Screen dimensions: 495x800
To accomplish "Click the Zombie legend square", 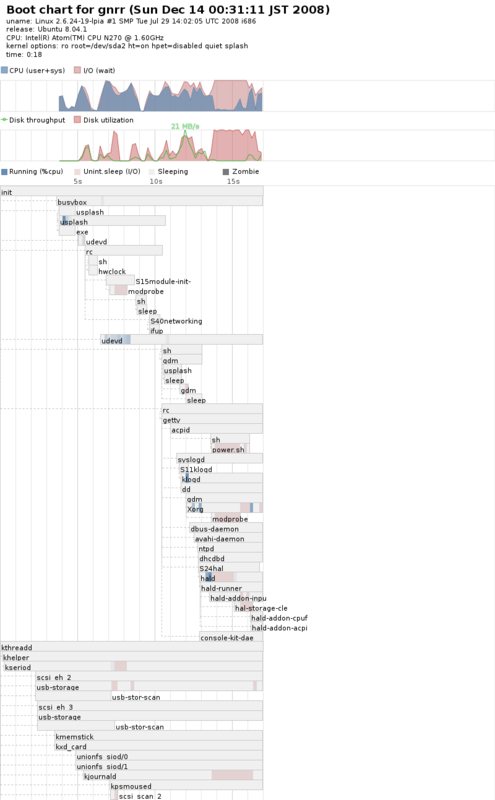I will click(226, 172).
